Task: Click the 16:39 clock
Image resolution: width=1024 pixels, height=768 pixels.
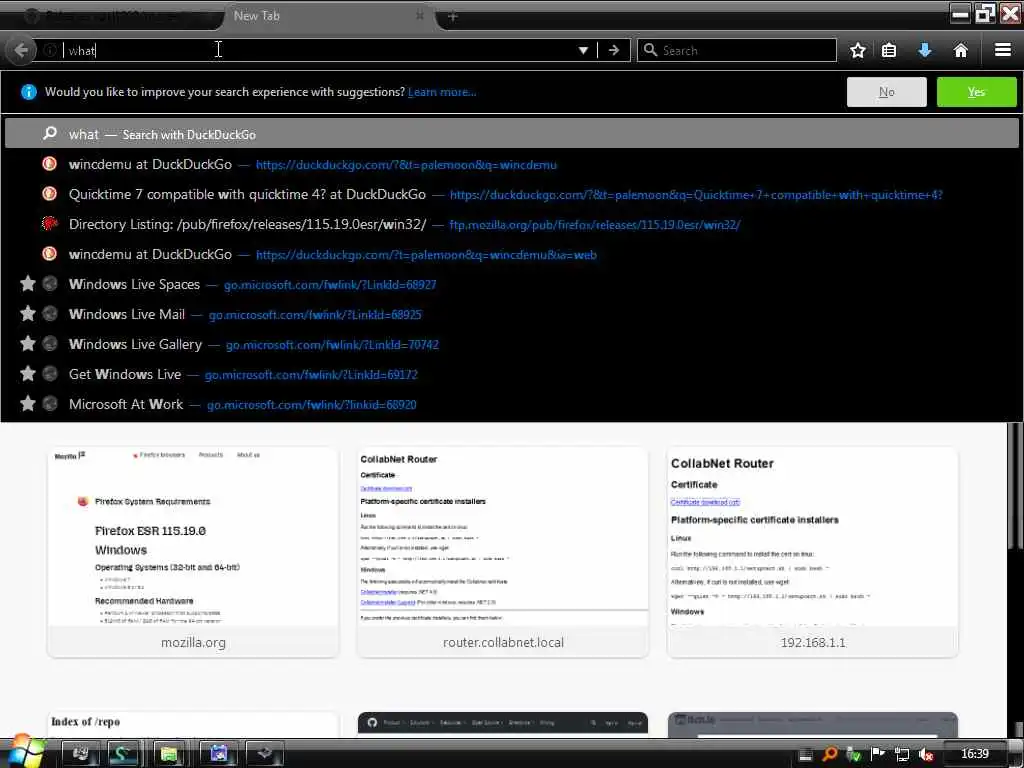Action: tap(974, 754)
